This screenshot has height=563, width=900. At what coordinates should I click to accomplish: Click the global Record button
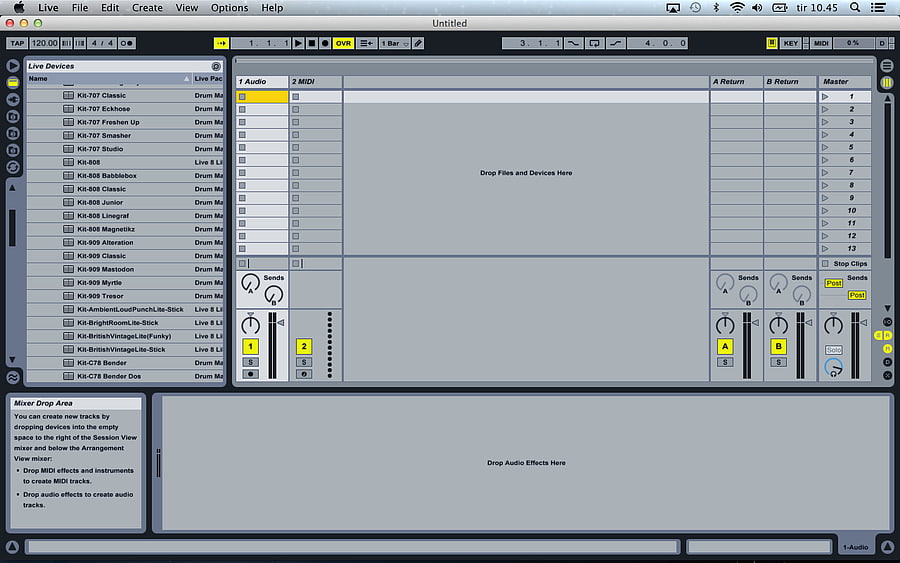325,43
